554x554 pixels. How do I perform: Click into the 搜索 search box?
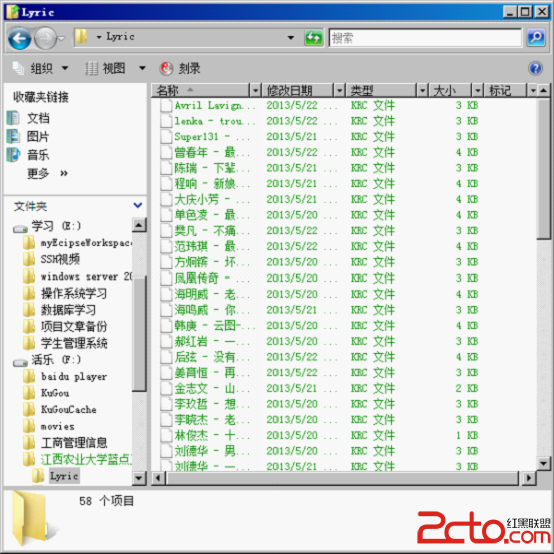click(x=425, y=37)
